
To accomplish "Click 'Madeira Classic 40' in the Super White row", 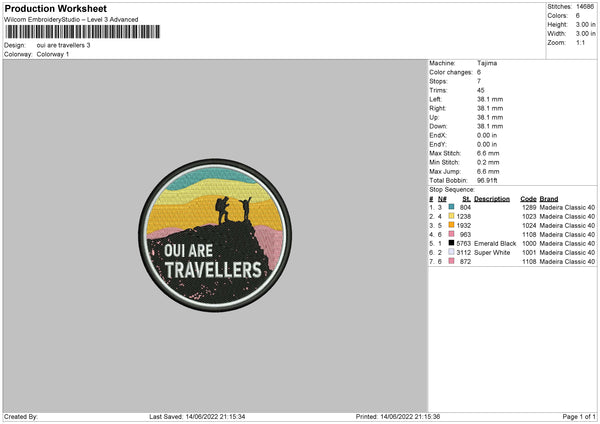I will click(567, 253).
